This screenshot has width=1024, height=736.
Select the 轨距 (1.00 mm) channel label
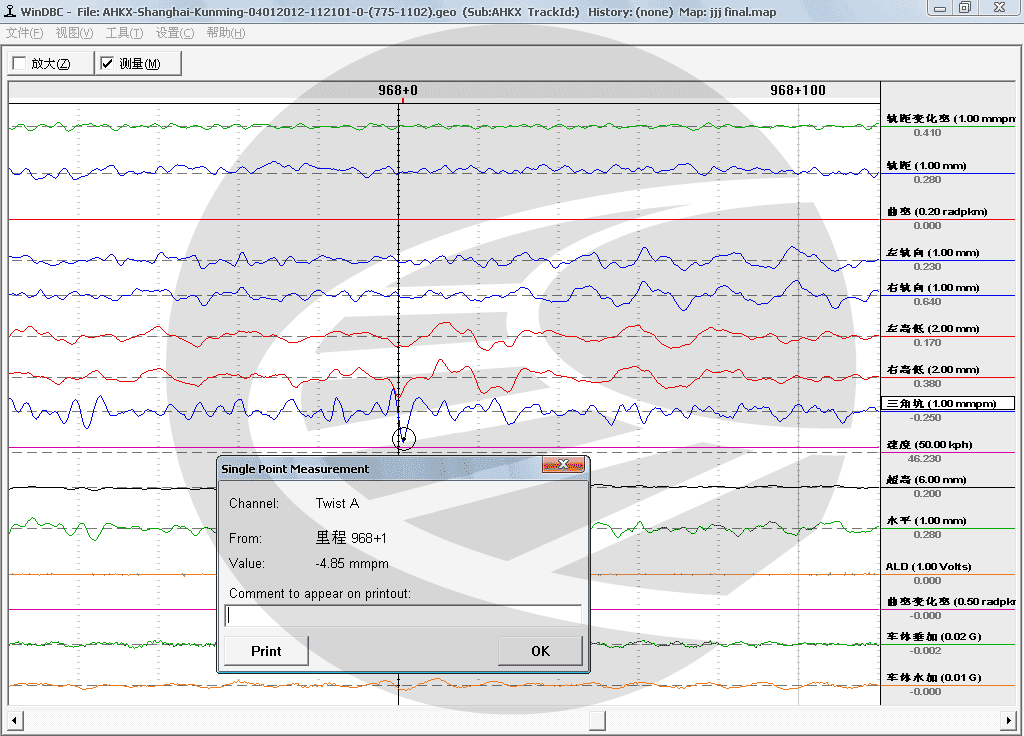coord(926,166)
